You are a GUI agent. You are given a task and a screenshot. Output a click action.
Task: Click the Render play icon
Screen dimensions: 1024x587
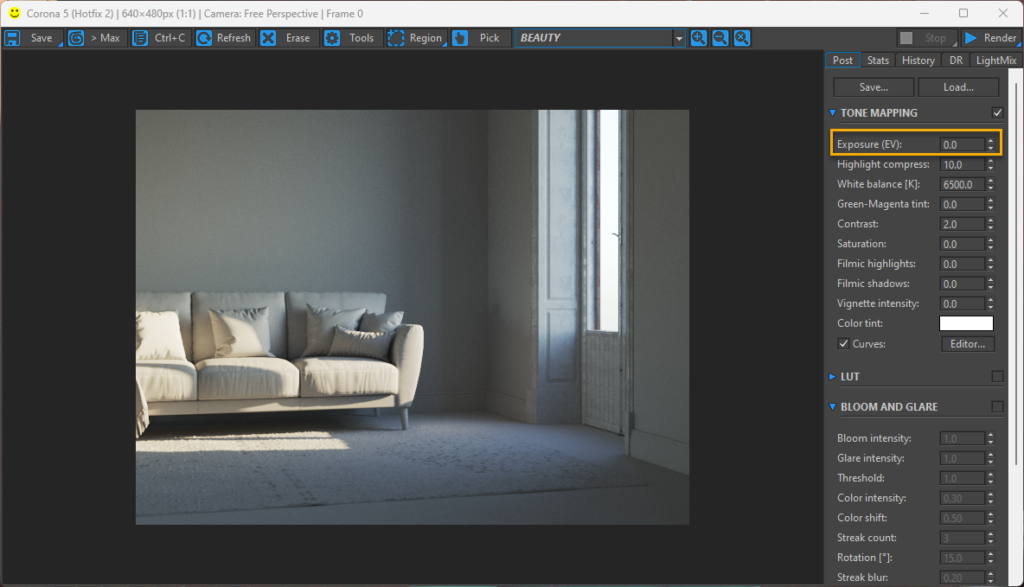click(971, 38)
